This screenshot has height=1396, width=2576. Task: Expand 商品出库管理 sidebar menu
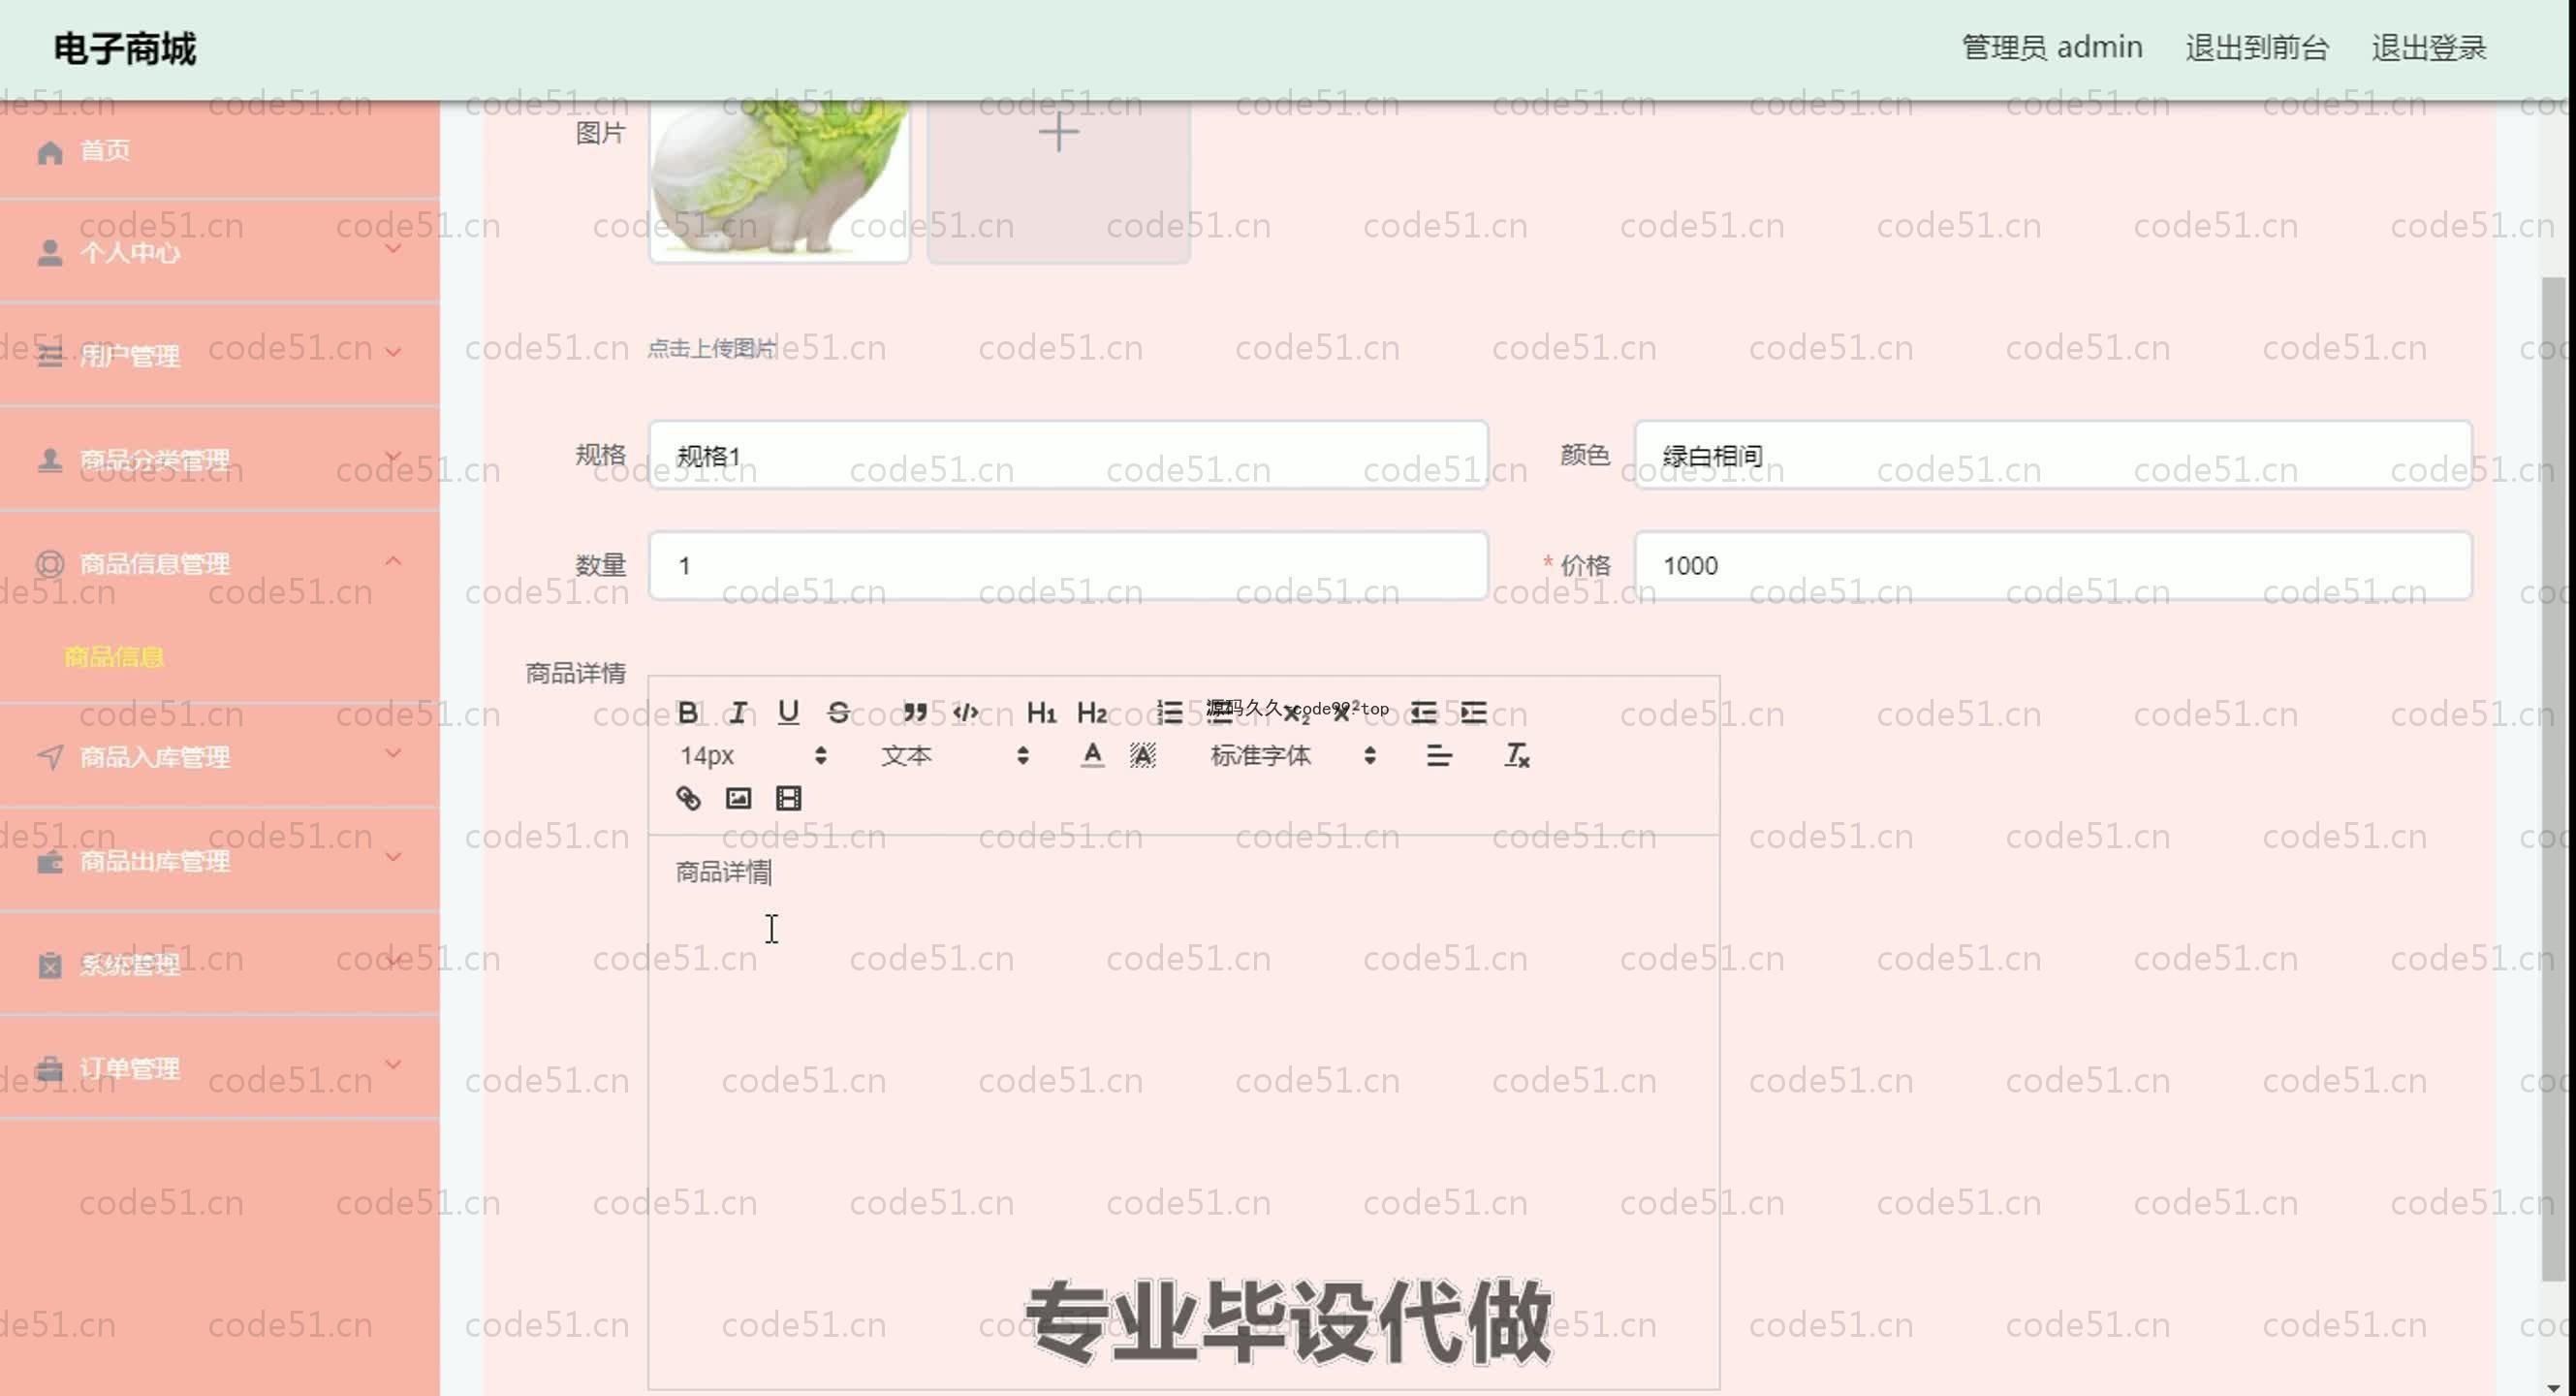point(220,861)
